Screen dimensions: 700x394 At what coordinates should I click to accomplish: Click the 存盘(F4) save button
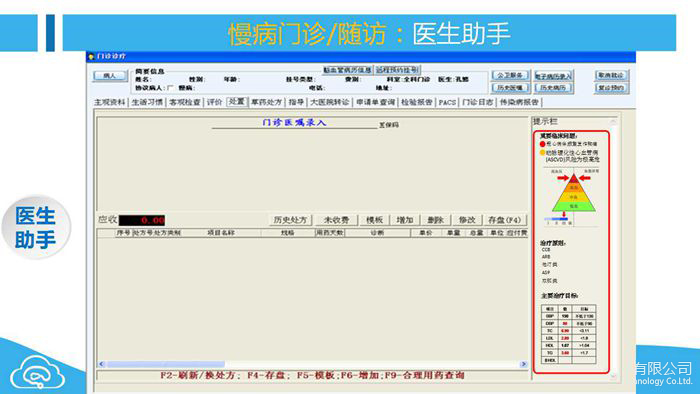click(504, 220)
